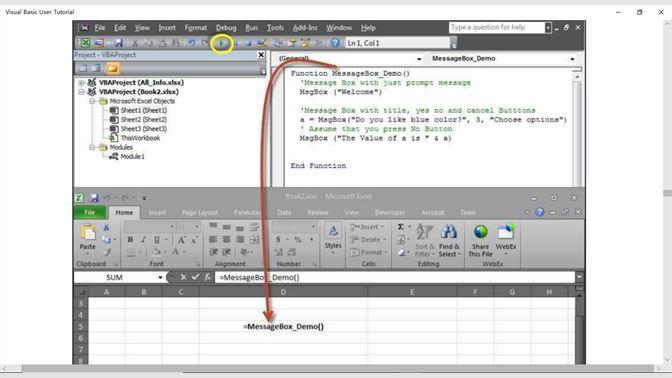
Task: Open the (General) object dropdown
Action: click(x=419, y=59)
